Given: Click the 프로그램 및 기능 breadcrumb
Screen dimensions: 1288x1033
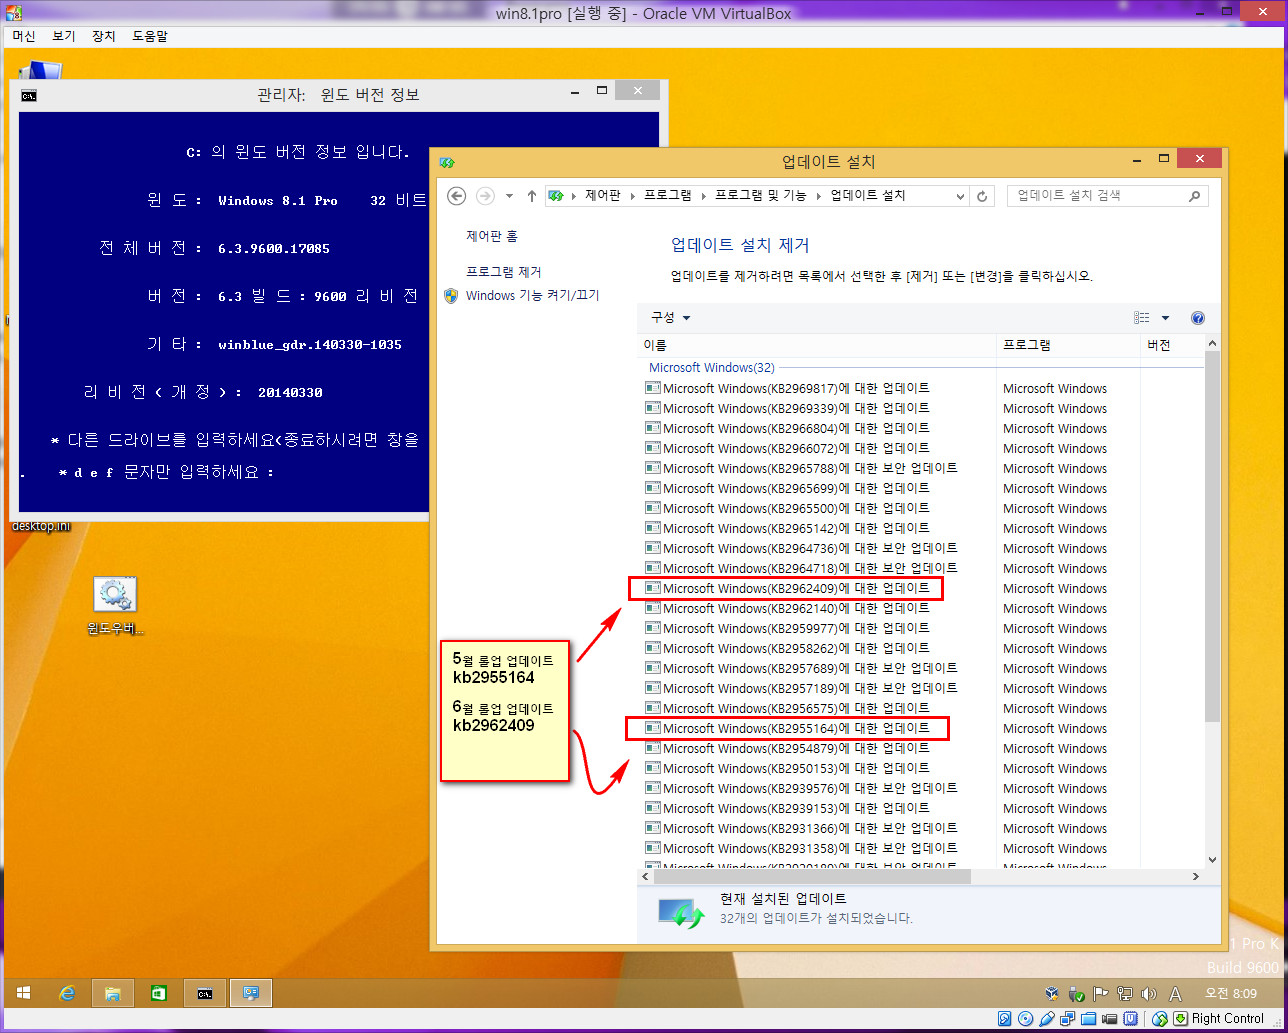Looking at the screenshot, I should (x=760, y=196).
